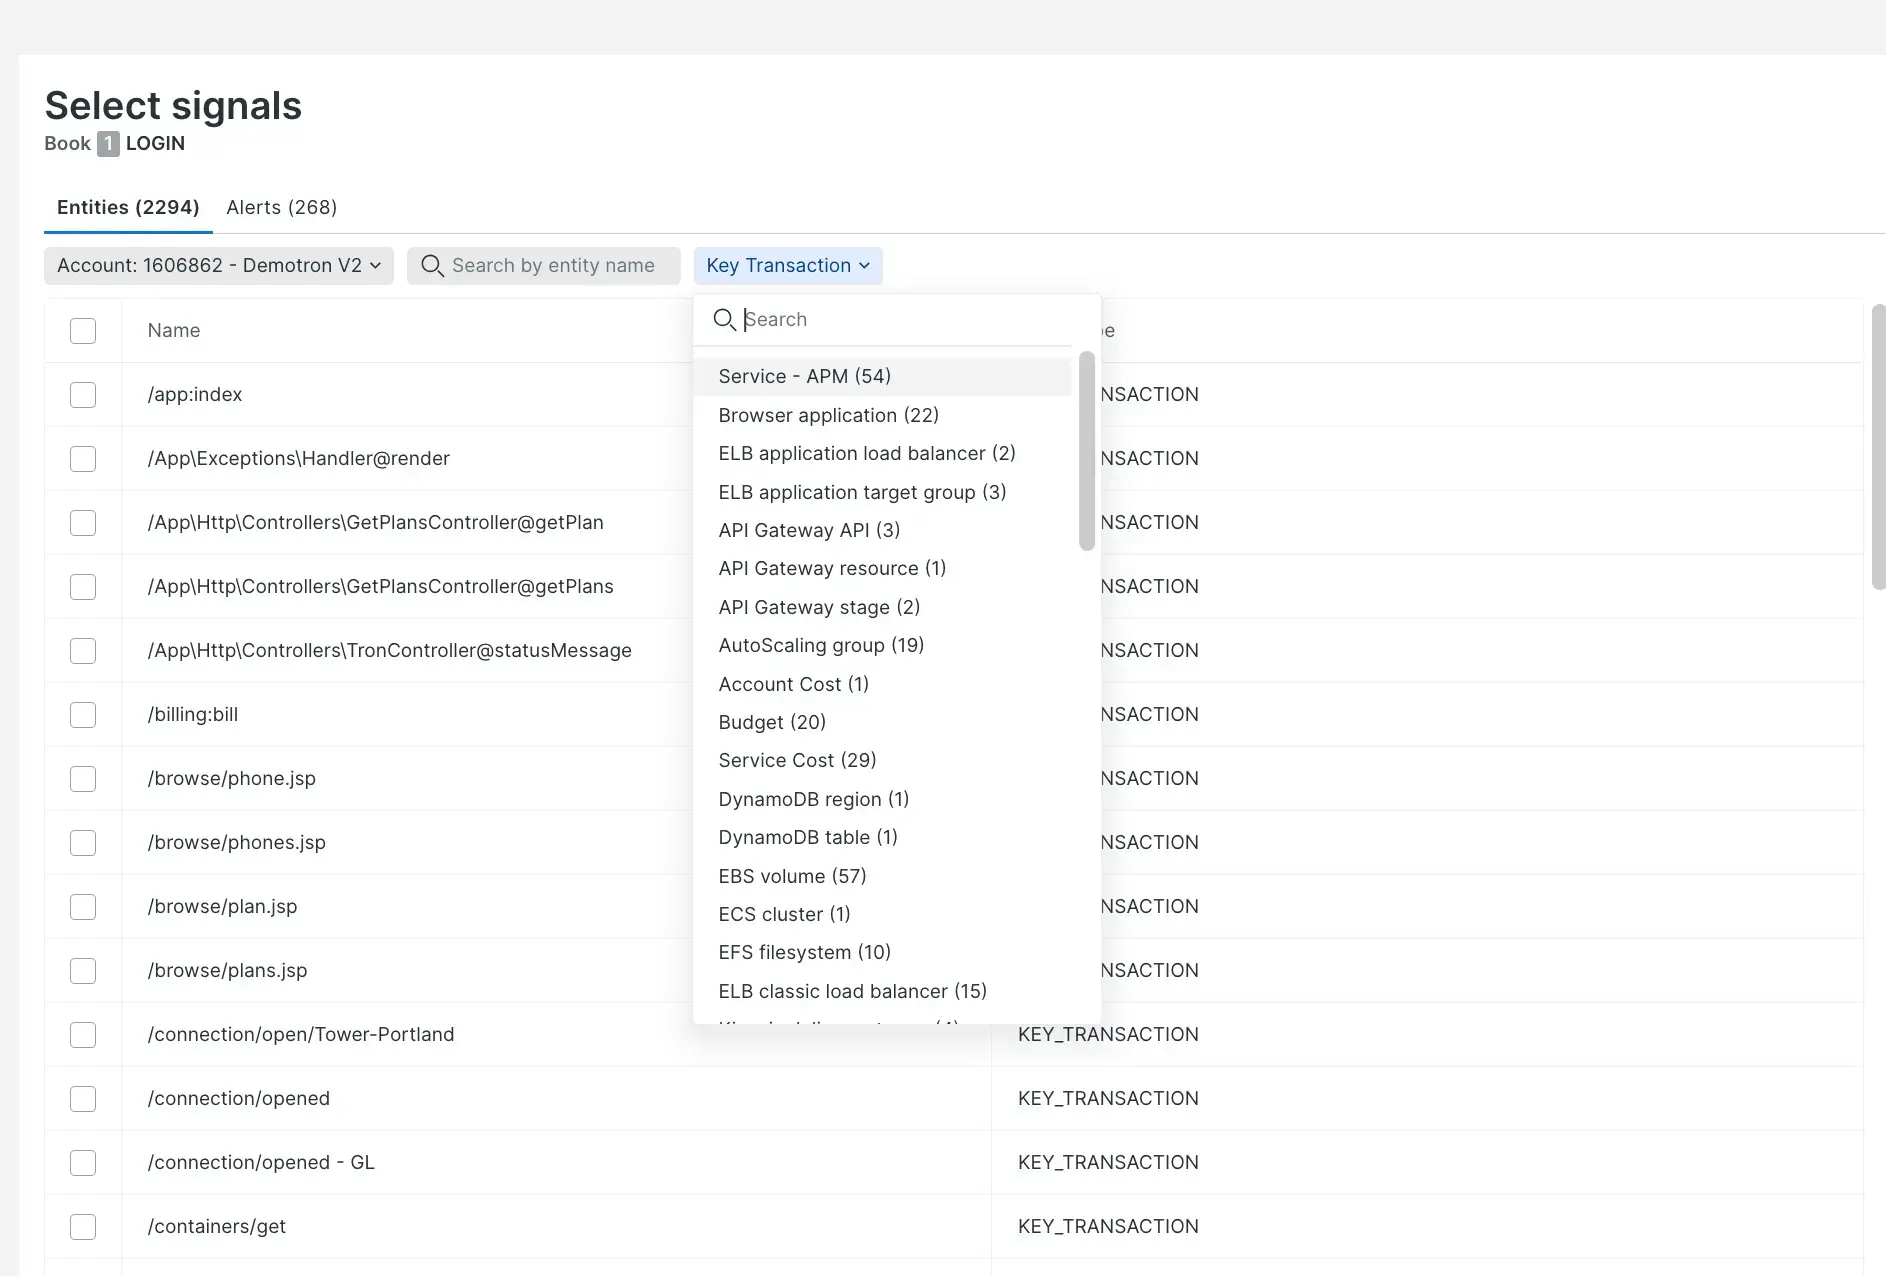
Task: Collapse the Key Transaction filter dropdown
Action: pos(787,266)
